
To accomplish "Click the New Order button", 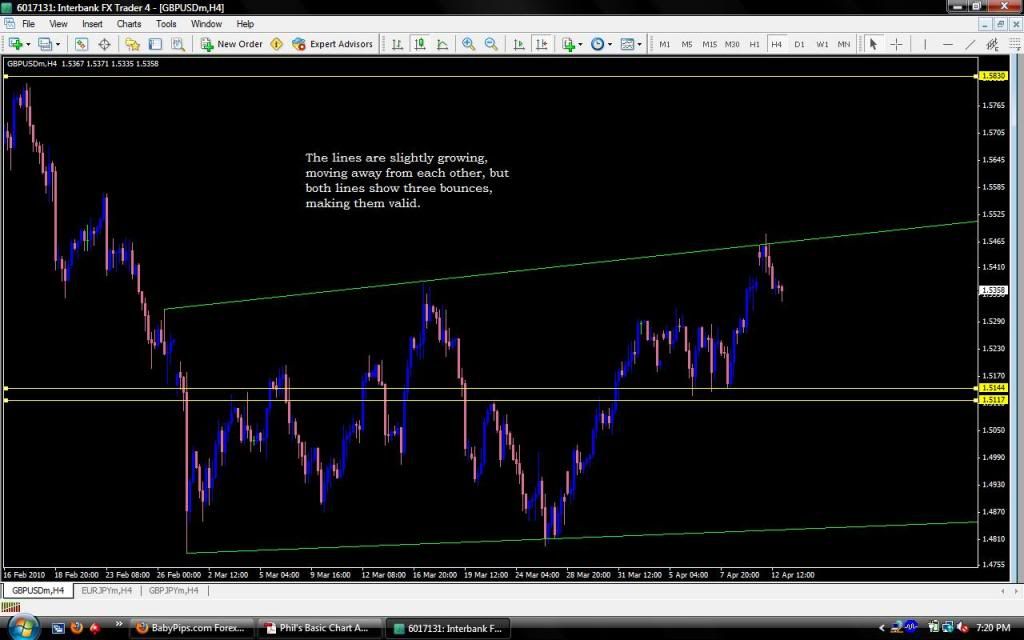I will click(x=232, y=44).
